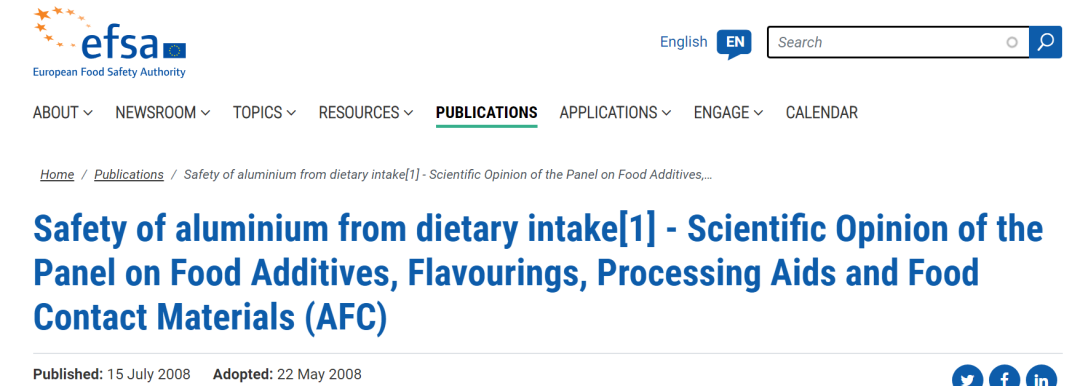Share the page on Facebook

[1005, 378]
